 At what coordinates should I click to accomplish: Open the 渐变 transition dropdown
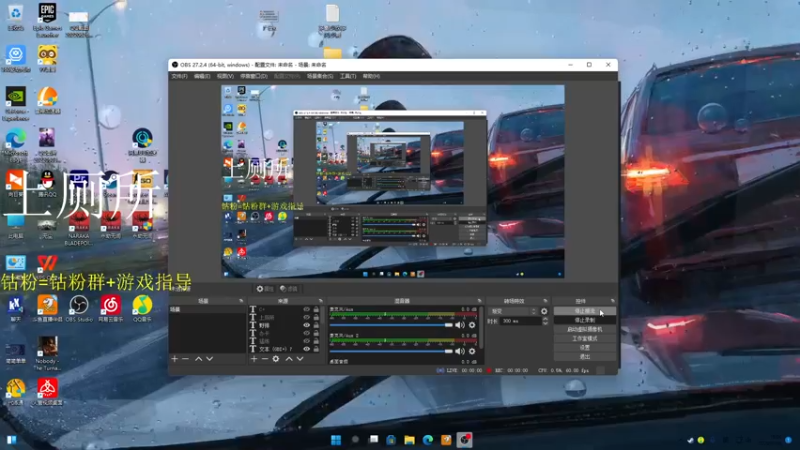click(513, 311)
